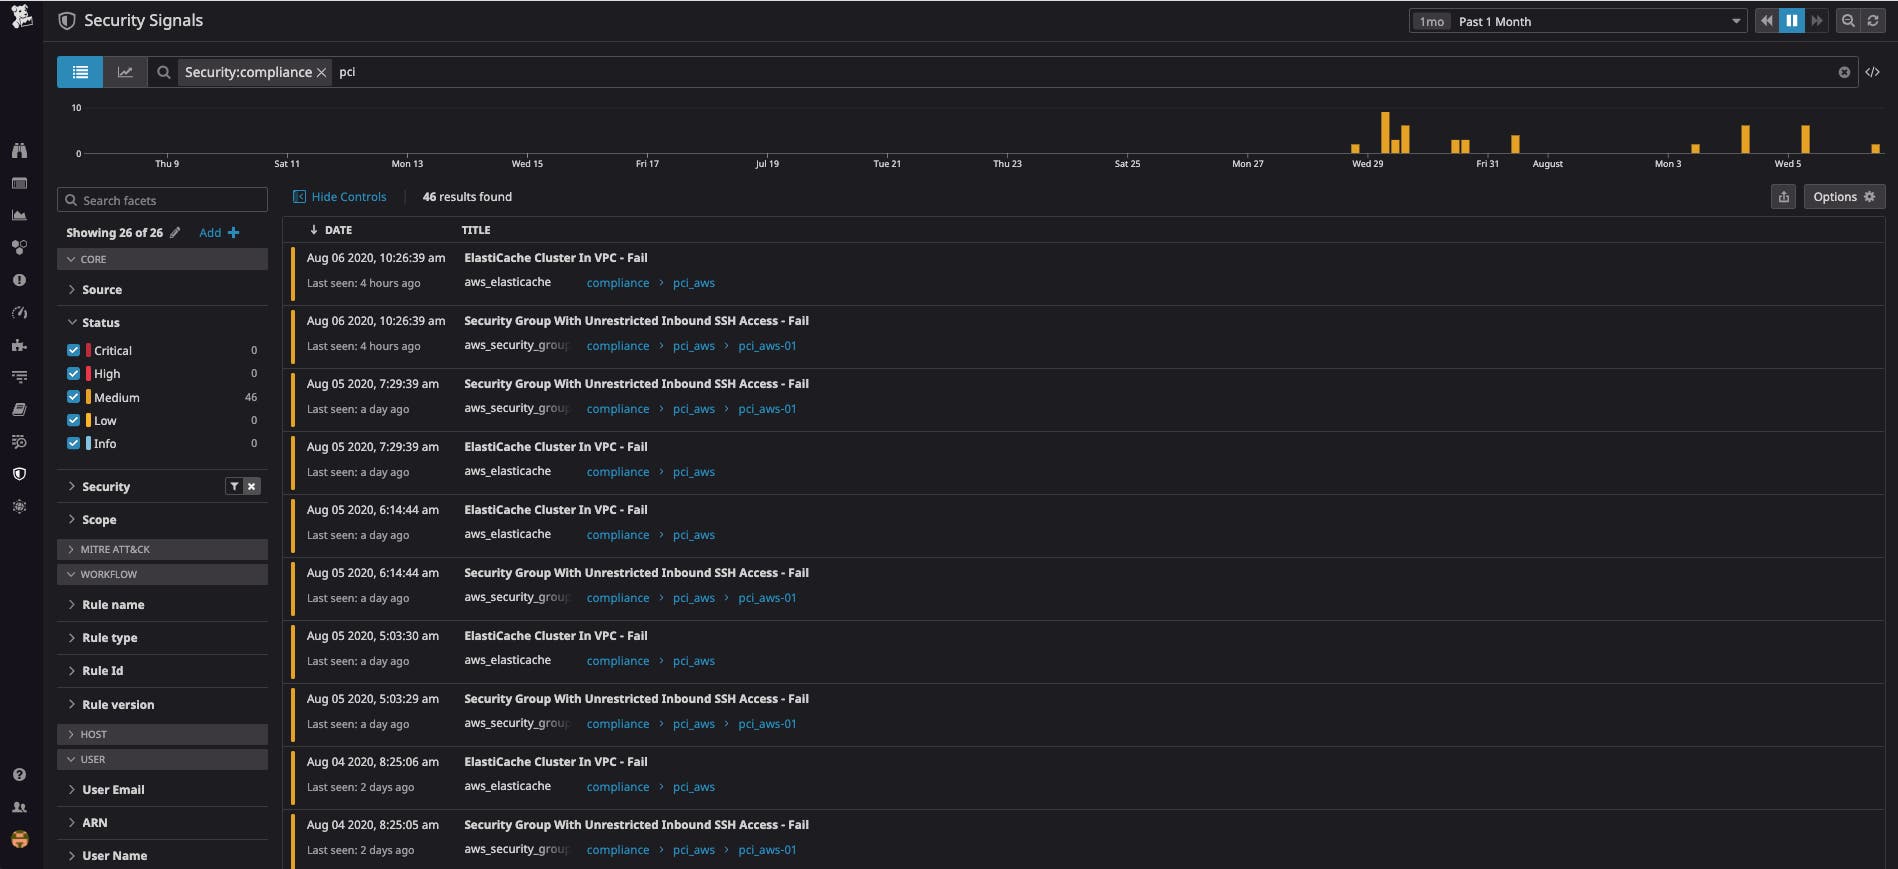Uncheck the Medium status checkbox

tap(73, 397)
